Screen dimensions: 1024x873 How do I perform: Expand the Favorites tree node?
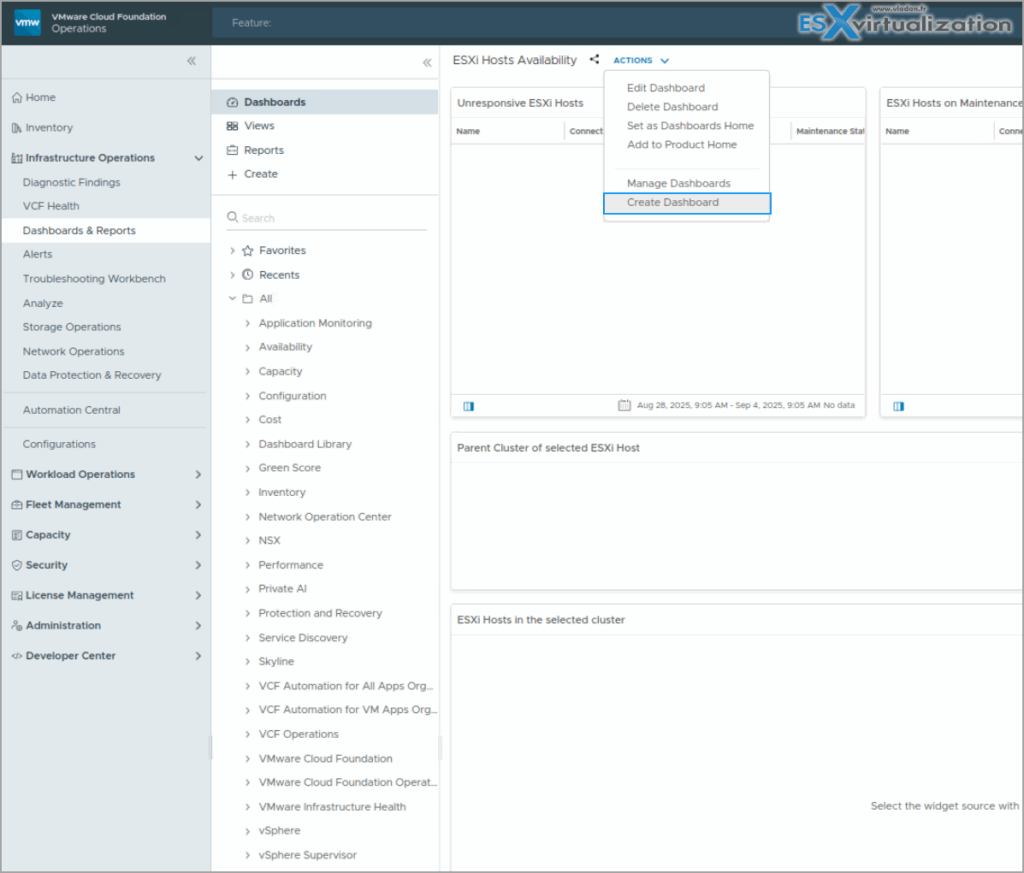232,251
